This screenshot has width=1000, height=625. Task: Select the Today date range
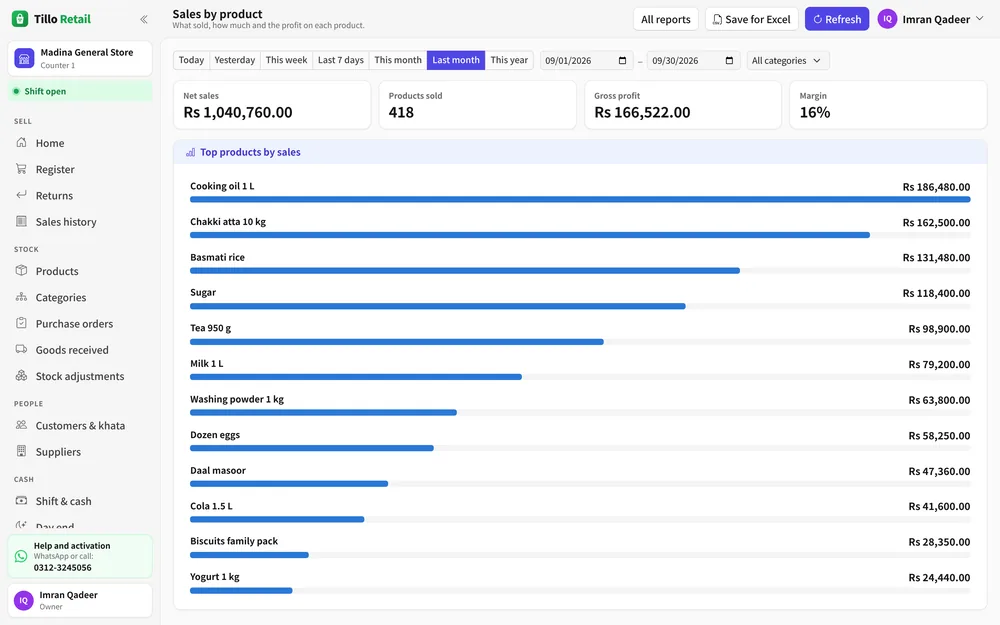191,60
